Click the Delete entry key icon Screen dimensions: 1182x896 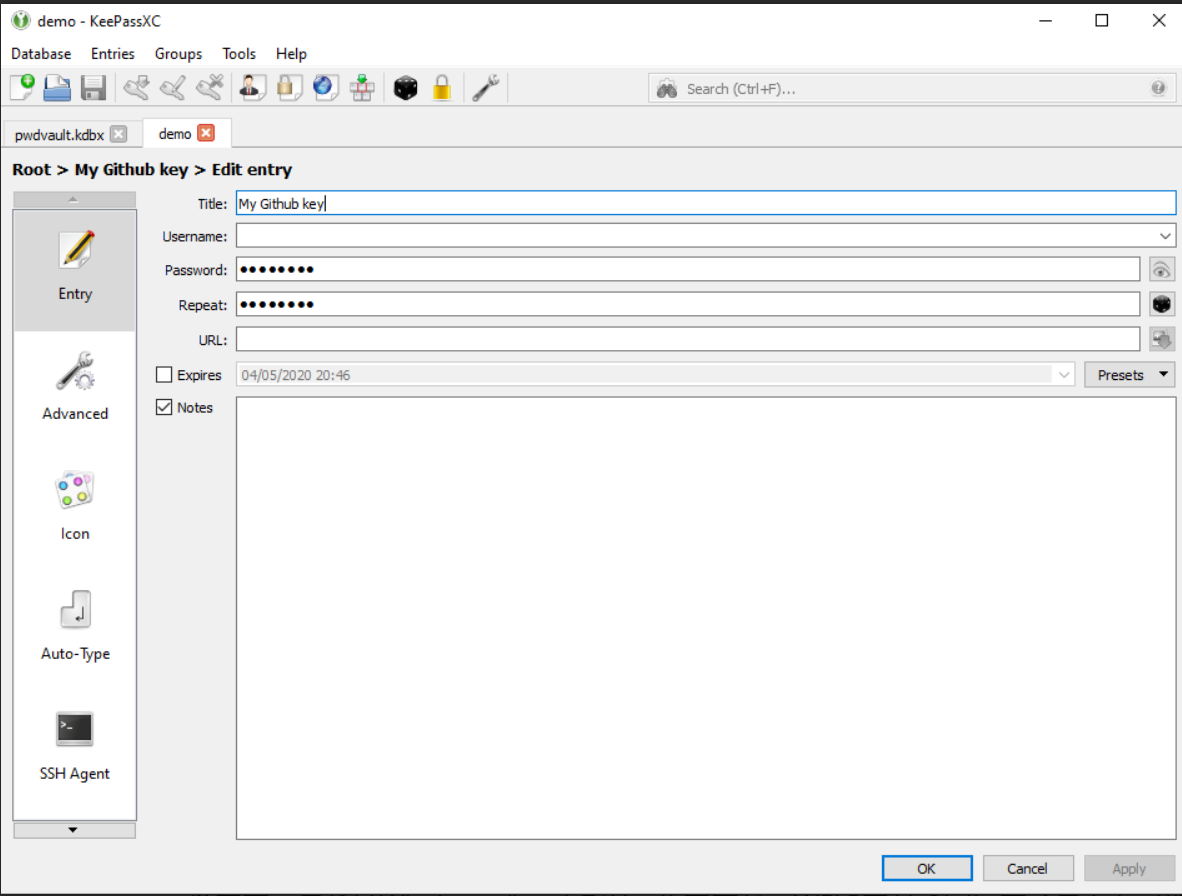(209, 88)
